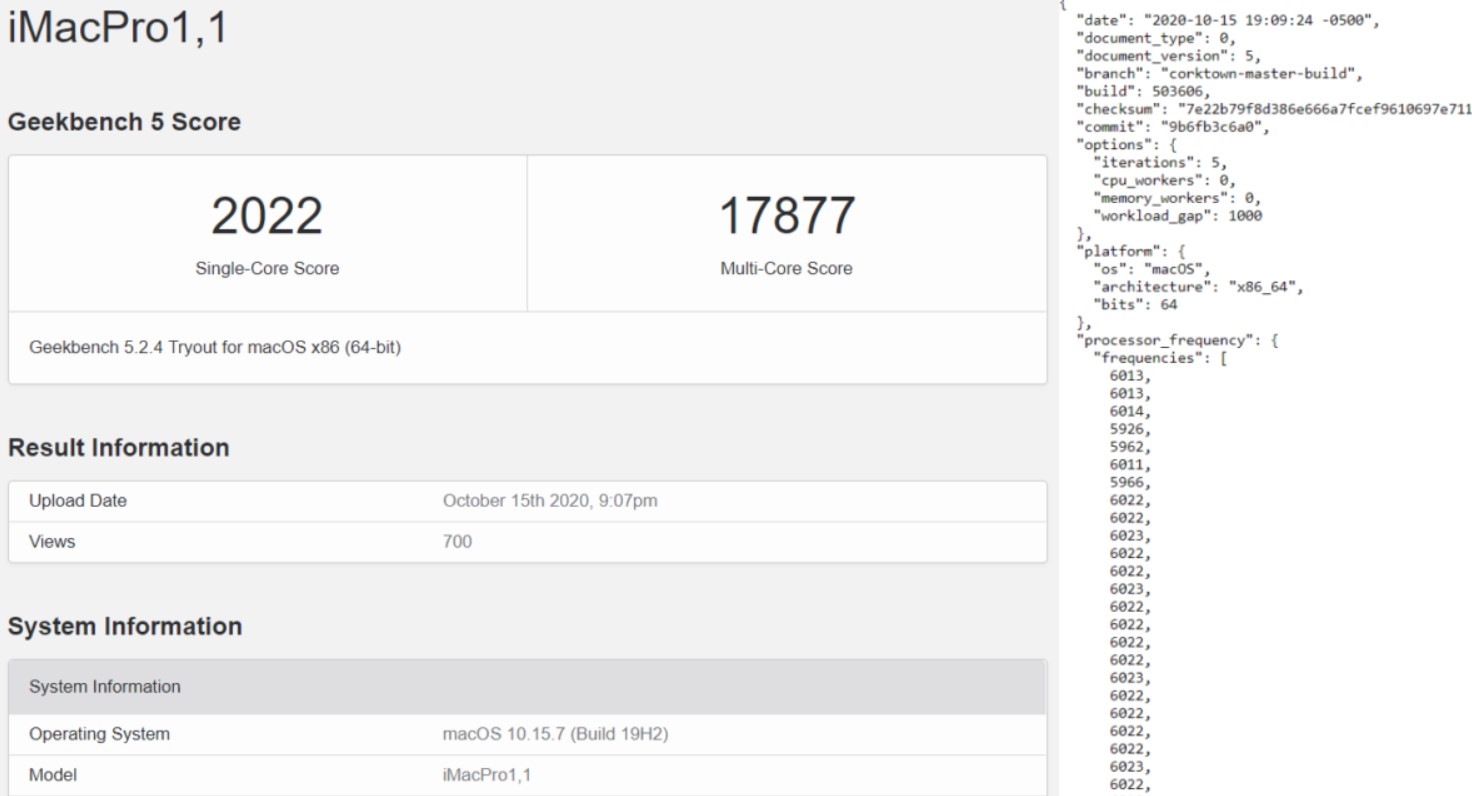Click the Result Information heading
The width and height of the screenshot is (1472, 796).
pos(119,449)
